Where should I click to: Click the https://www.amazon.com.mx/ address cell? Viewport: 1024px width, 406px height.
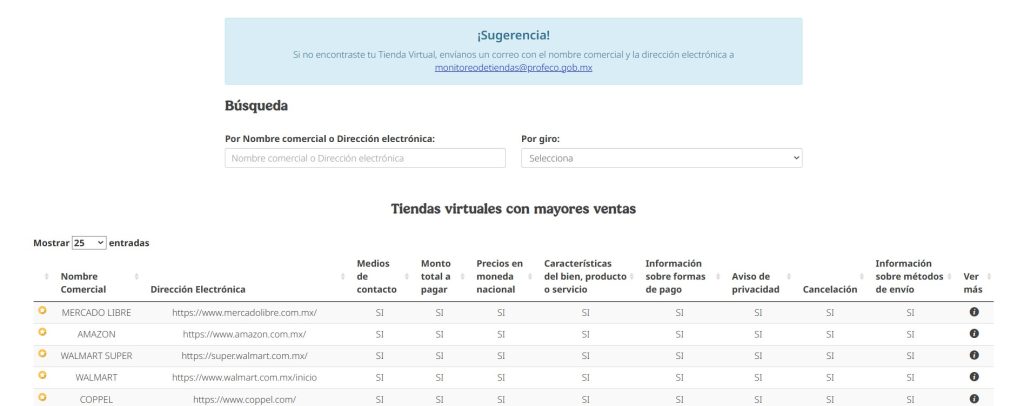pos(244,334)
